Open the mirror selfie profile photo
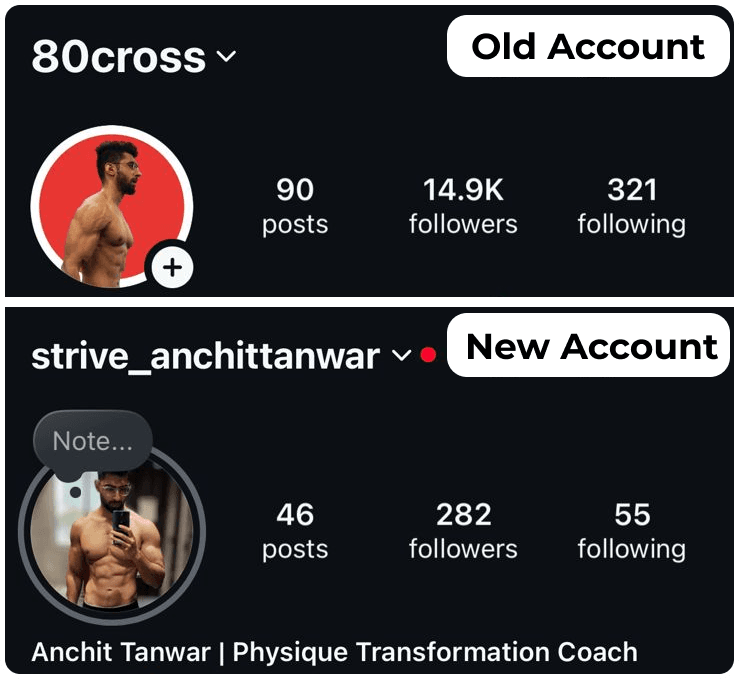 pos(108,538)
